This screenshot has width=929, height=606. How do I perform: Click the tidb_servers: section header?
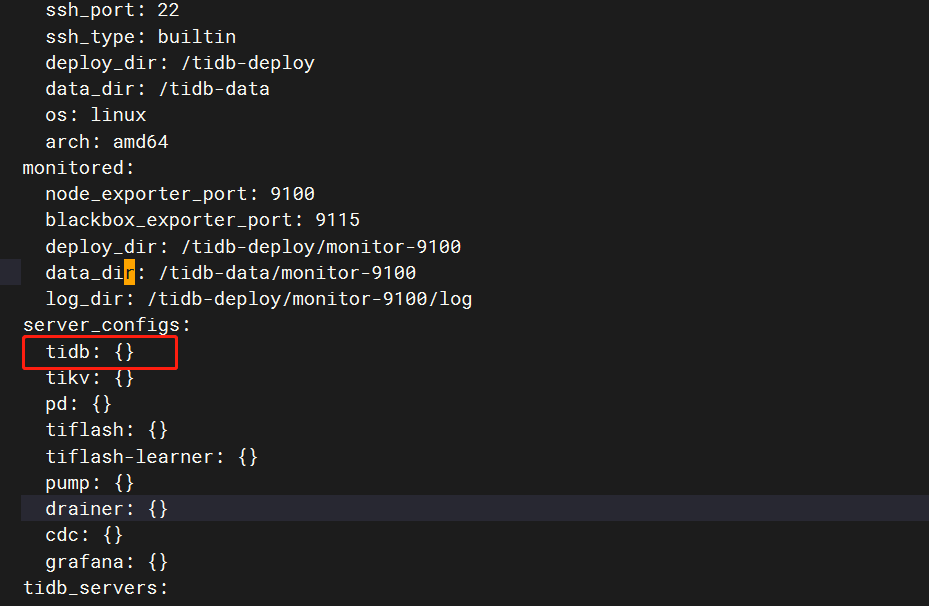(x=95, y=588)
